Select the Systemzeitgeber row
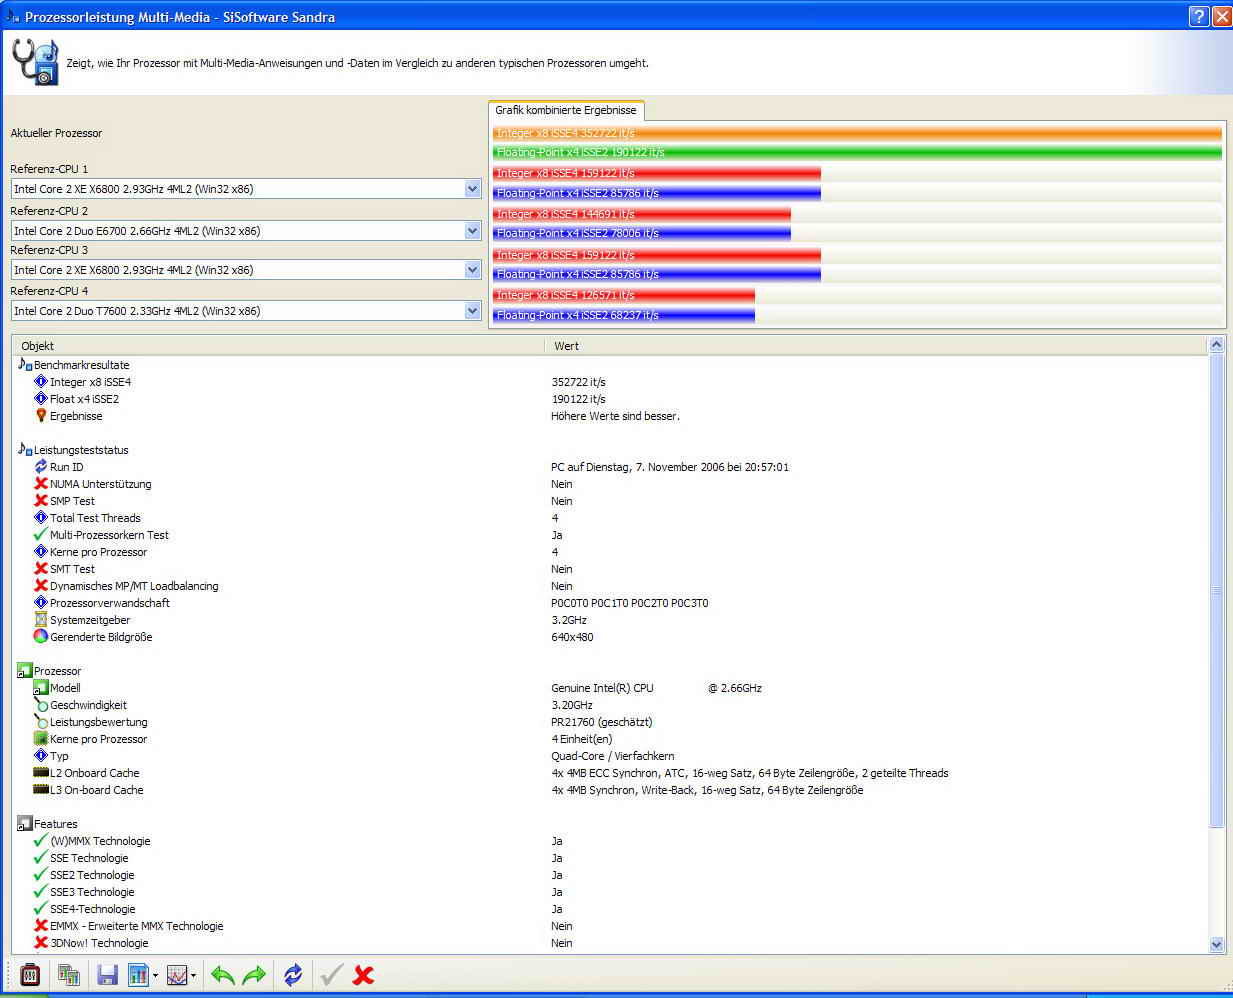The width and height of the screenshot is (1233, 998). pyautogui.click(x=610, y=620)
